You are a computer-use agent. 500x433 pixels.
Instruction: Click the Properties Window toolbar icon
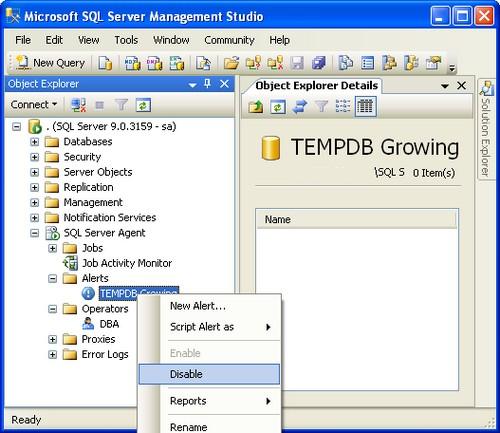(x=433, y=63)
